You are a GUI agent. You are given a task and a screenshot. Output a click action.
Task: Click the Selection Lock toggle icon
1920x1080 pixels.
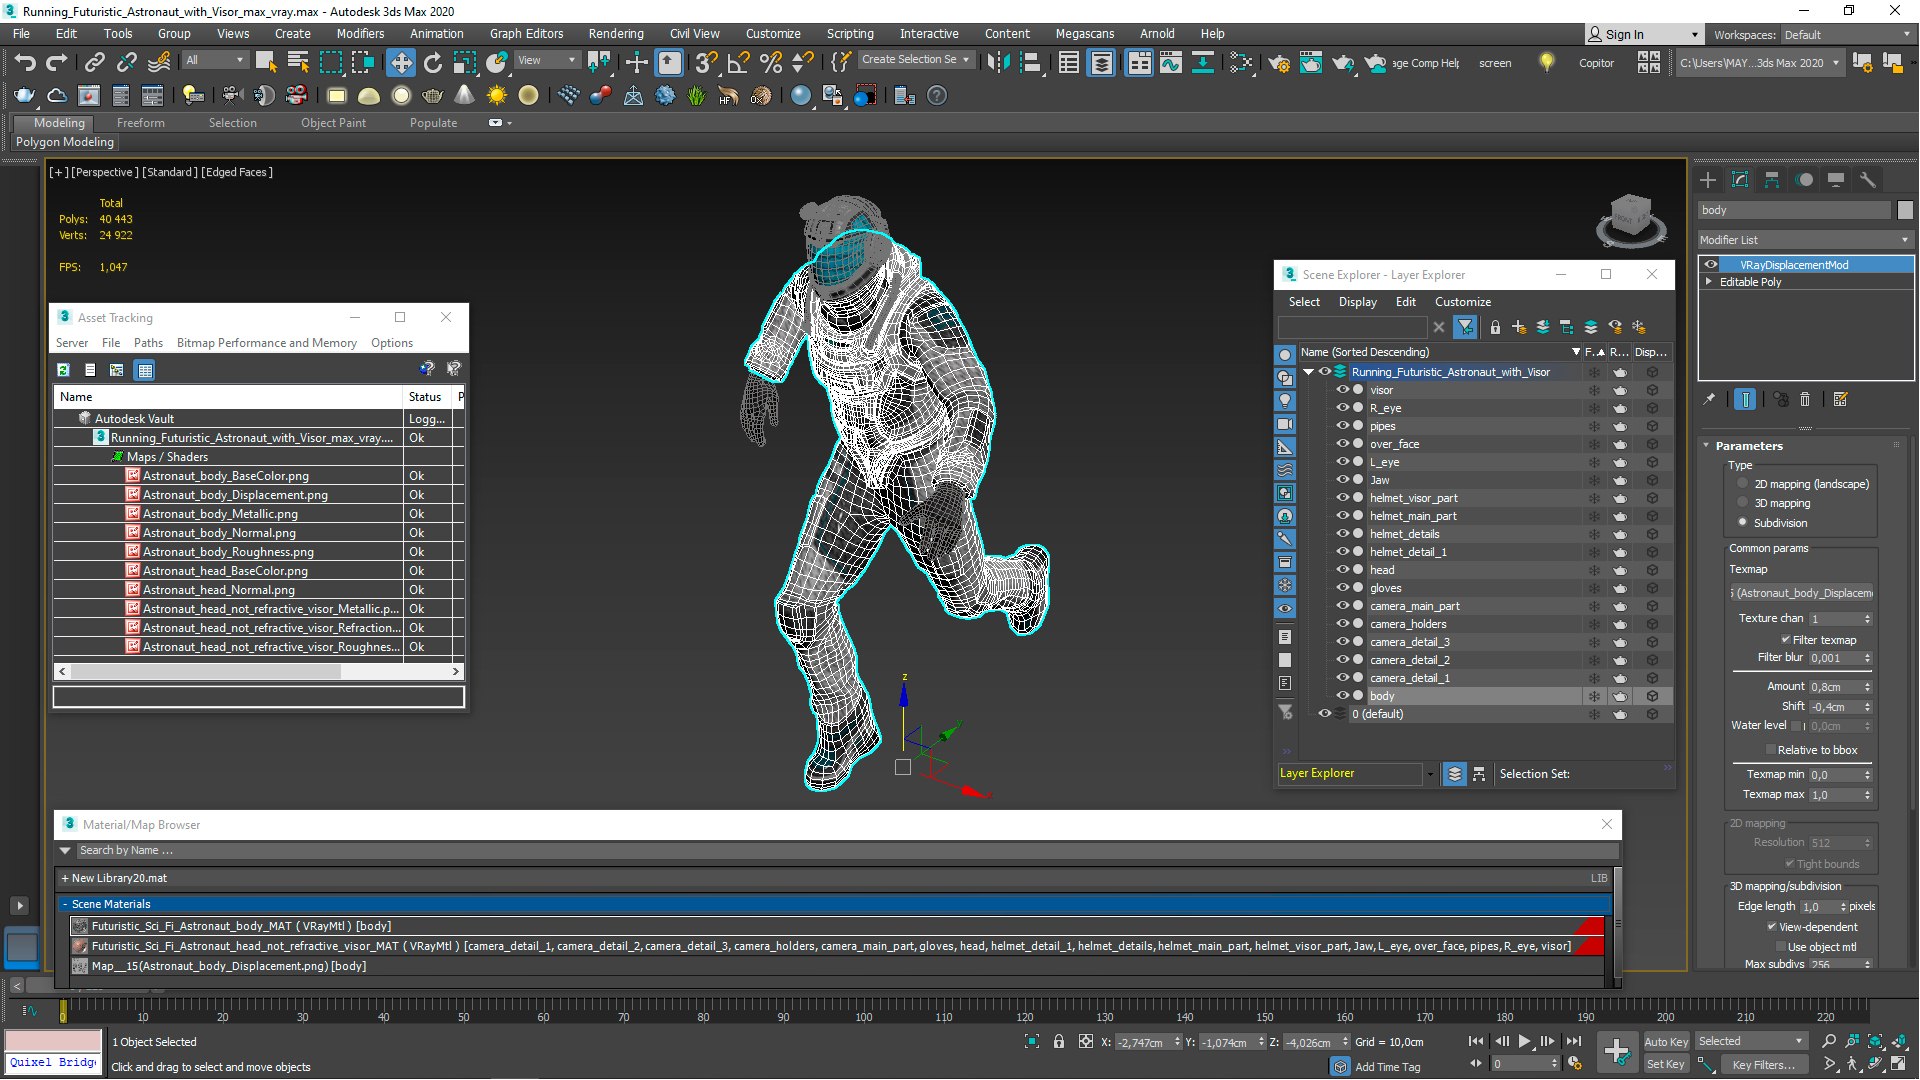[x=1059, y=1042]
